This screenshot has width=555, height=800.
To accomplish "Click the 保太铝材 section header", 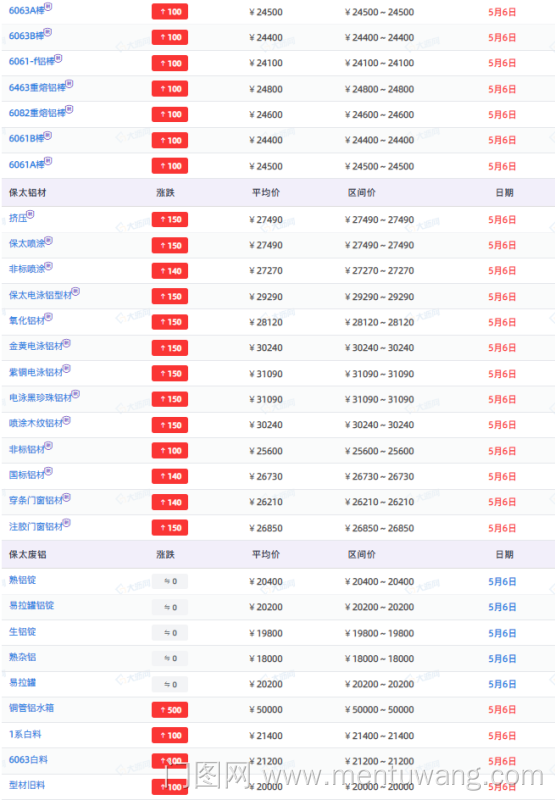I will [28, 193].
